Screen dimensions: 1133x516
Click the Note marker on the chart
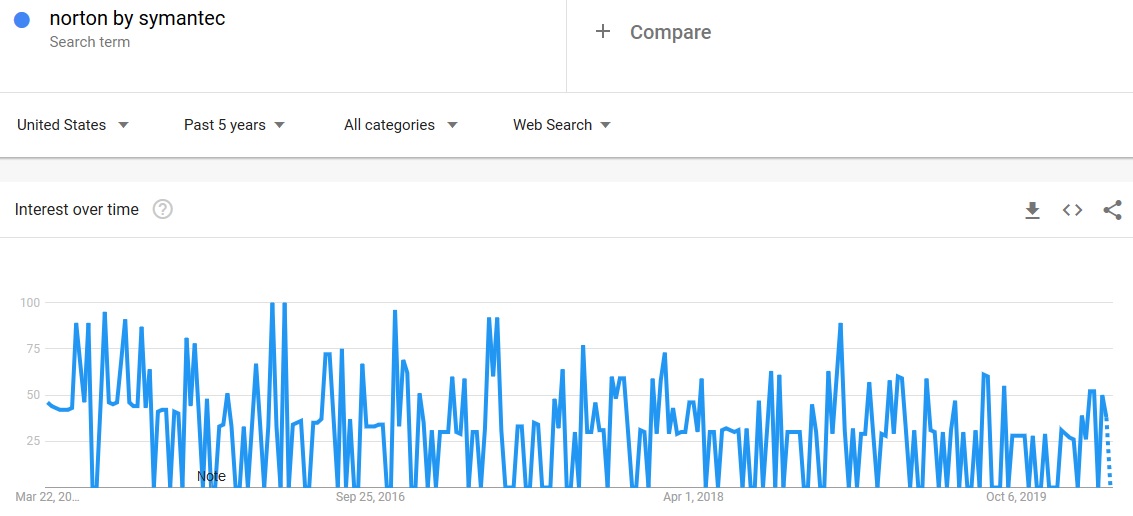point(211,476)
